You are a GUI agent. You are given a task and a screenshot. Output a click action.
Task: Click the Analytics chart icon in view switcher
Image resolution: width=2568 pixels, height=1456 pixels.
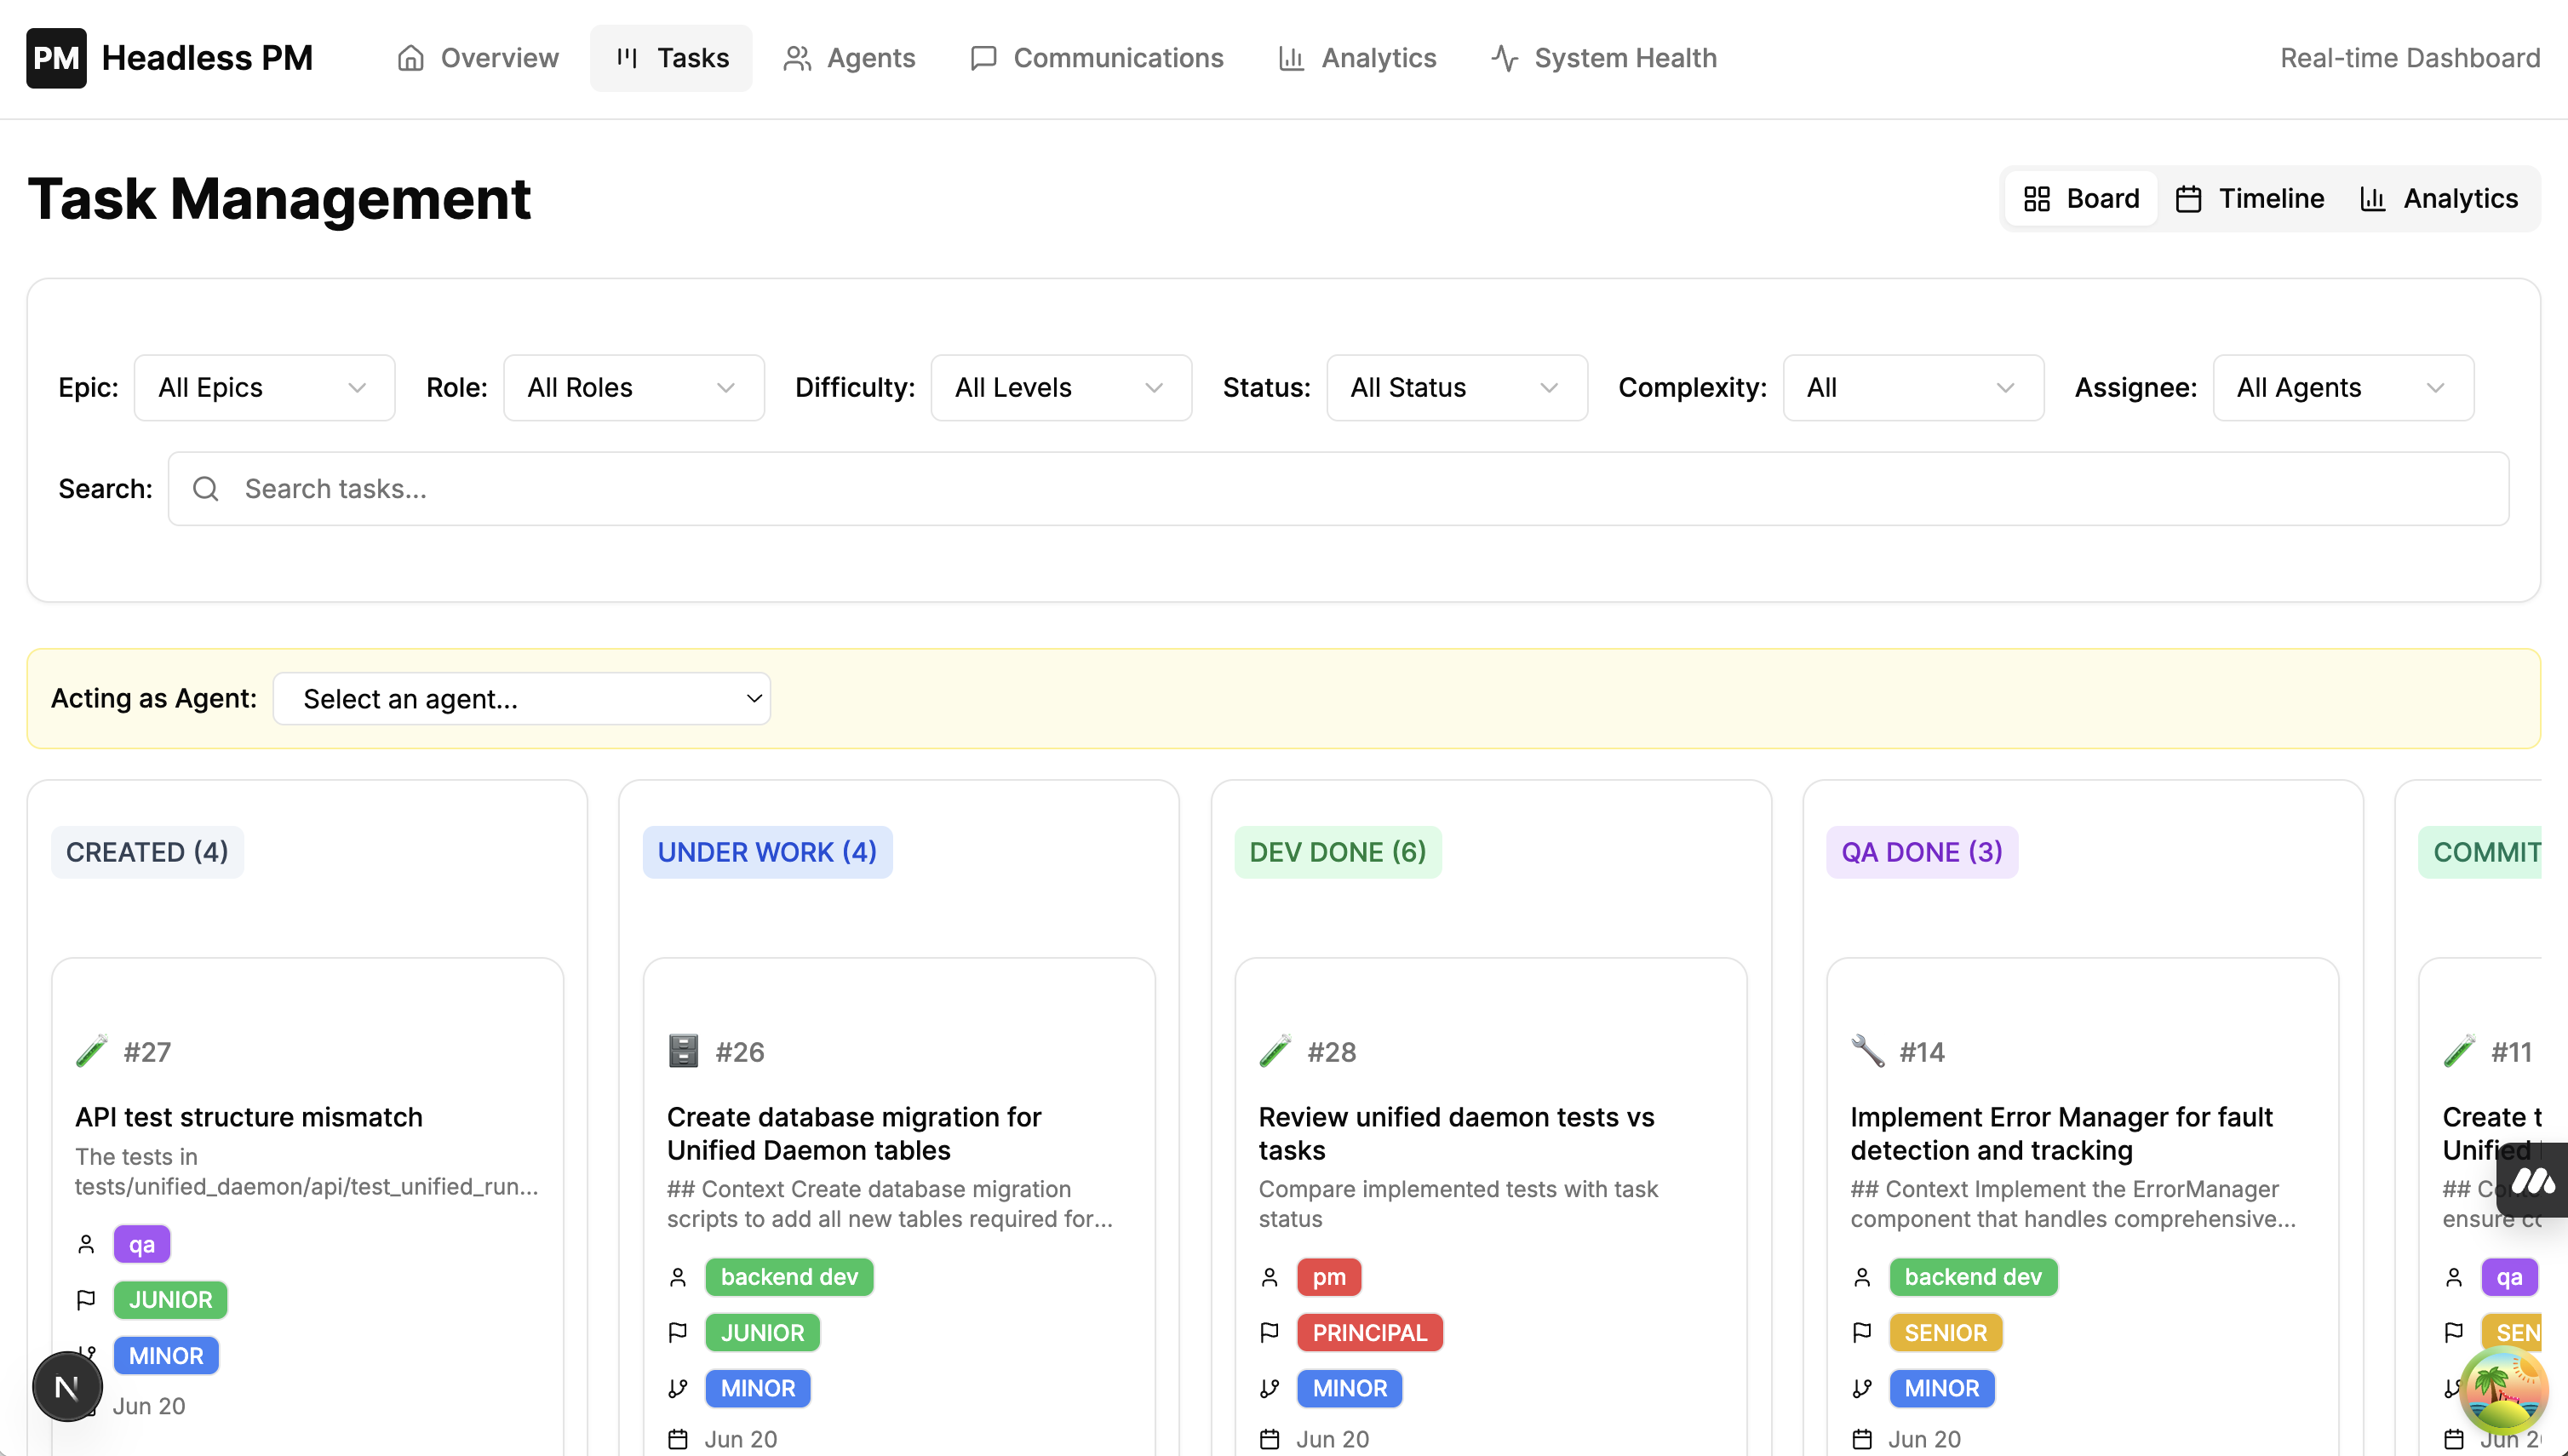click(x=2373, y=199)
